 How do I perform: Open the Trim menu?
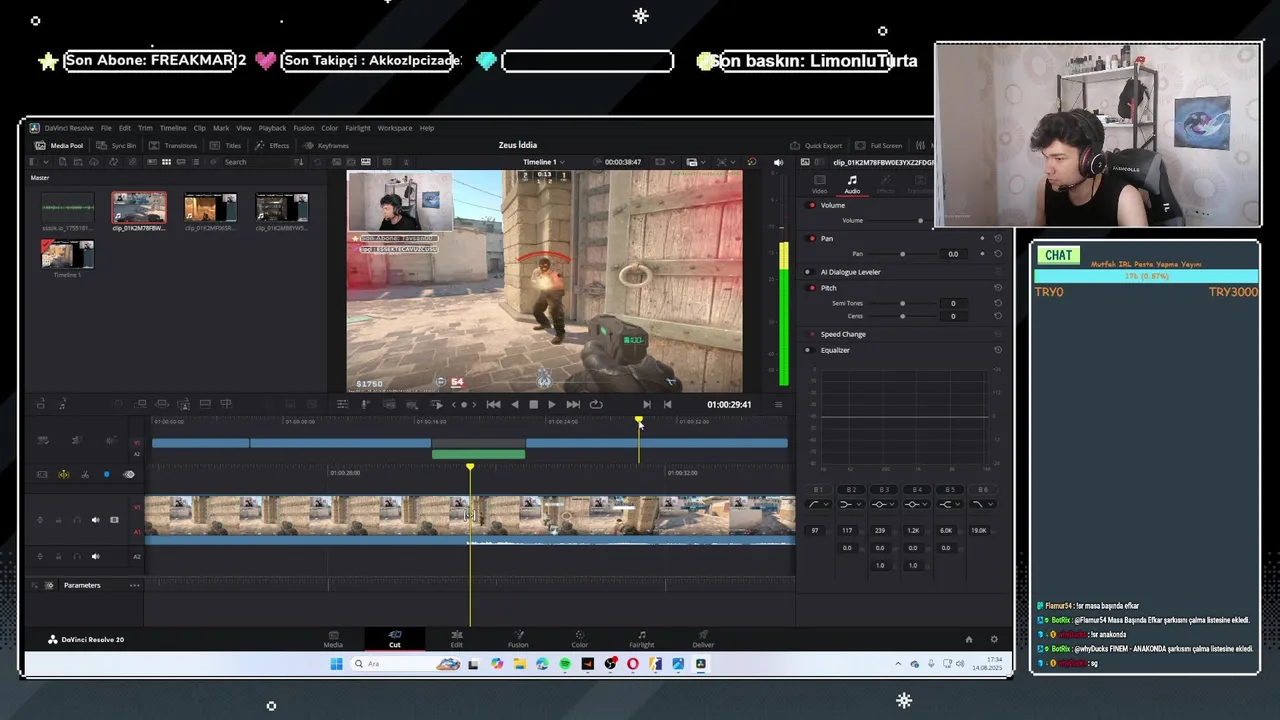coord(145,128)
